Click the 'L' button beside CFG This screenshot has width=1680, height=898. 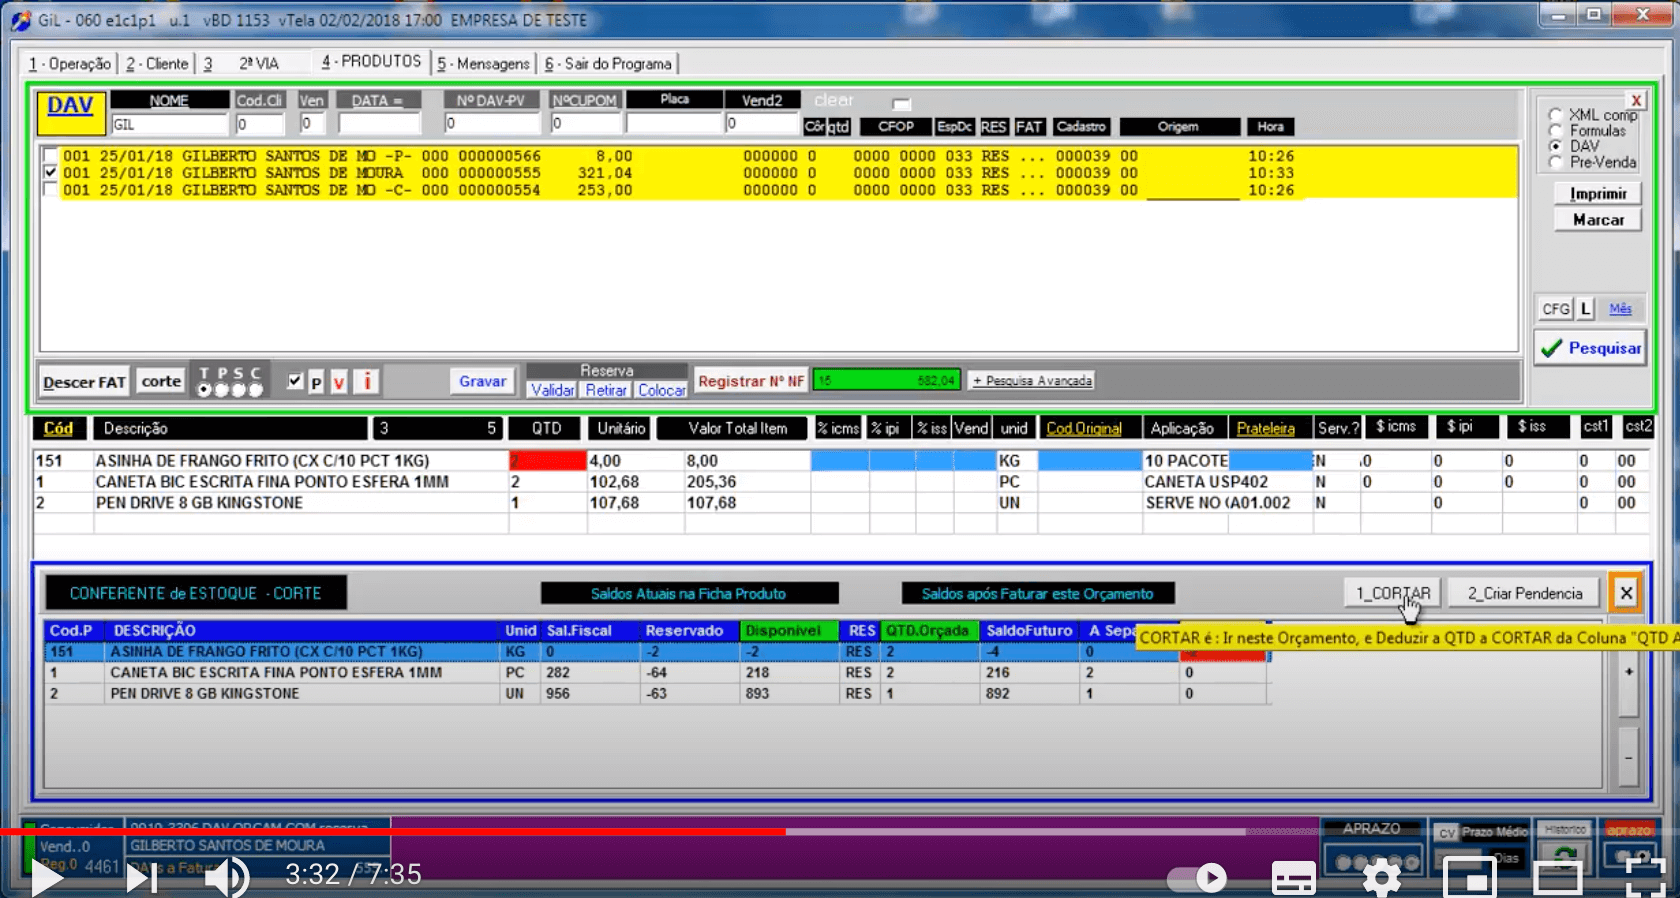[1585, 309]
